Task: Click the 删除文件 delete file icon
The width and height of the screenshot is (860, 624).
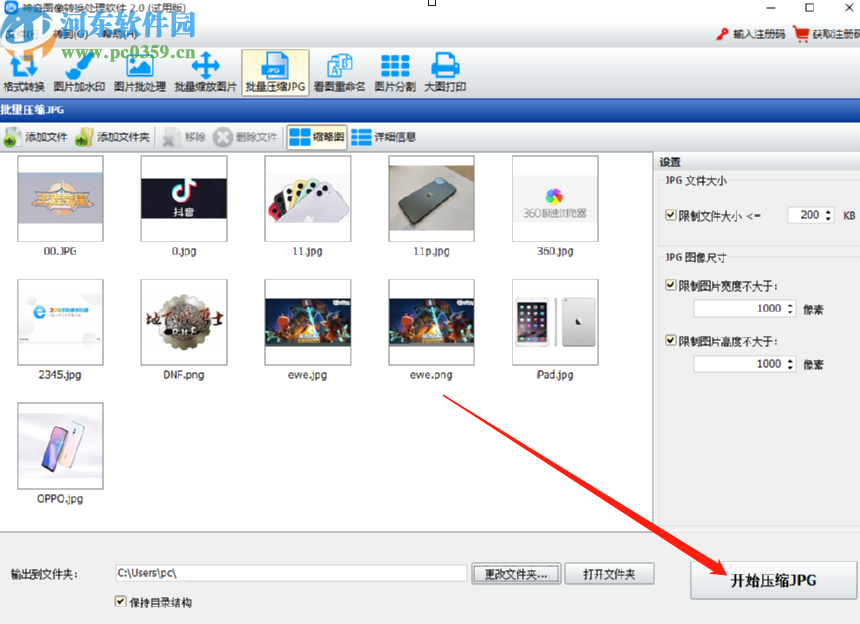Action: [223, 137]
